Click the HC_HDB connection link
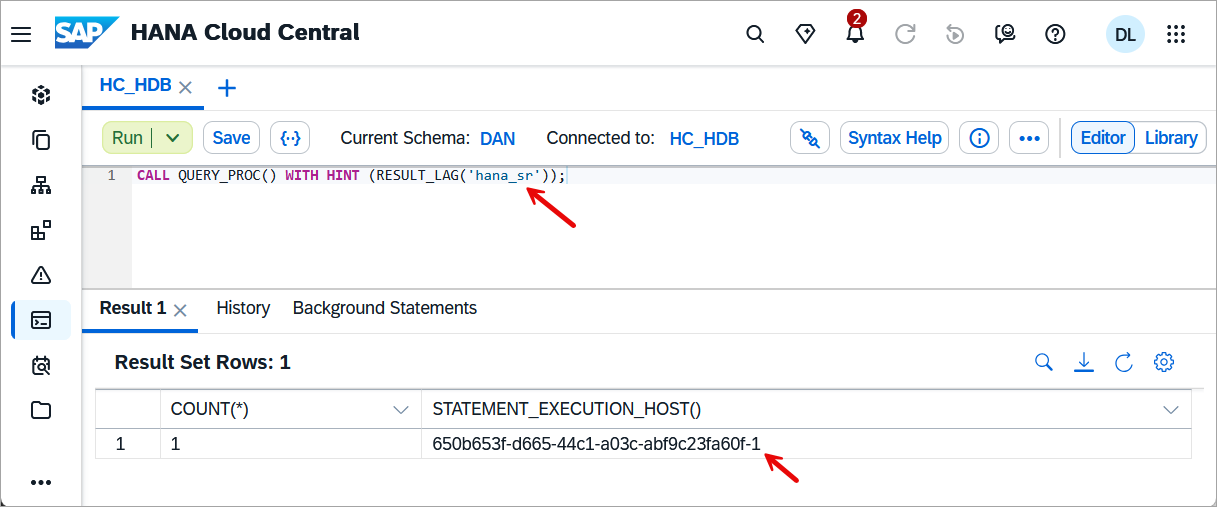The height and width of the screenshot is (507, 1217). [704, 138]
